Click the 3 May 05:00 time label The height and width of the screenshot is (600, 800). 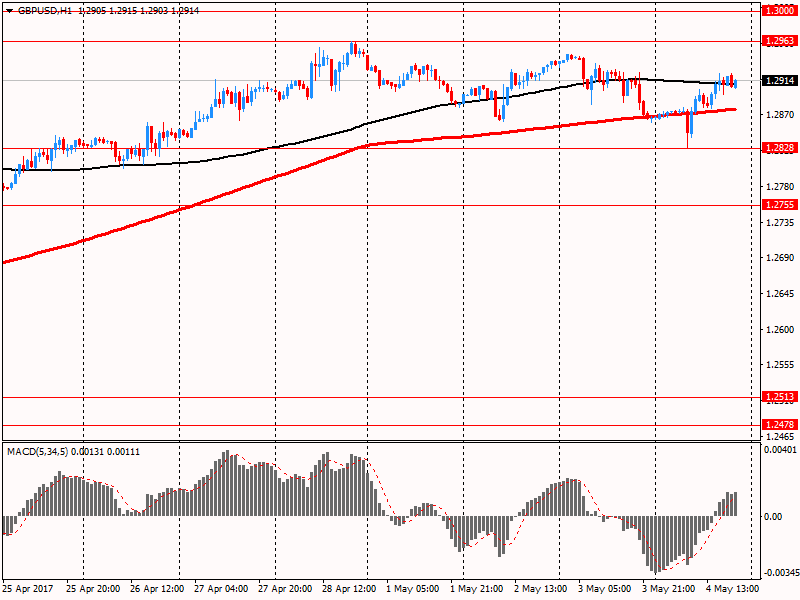tap(605, 589)
